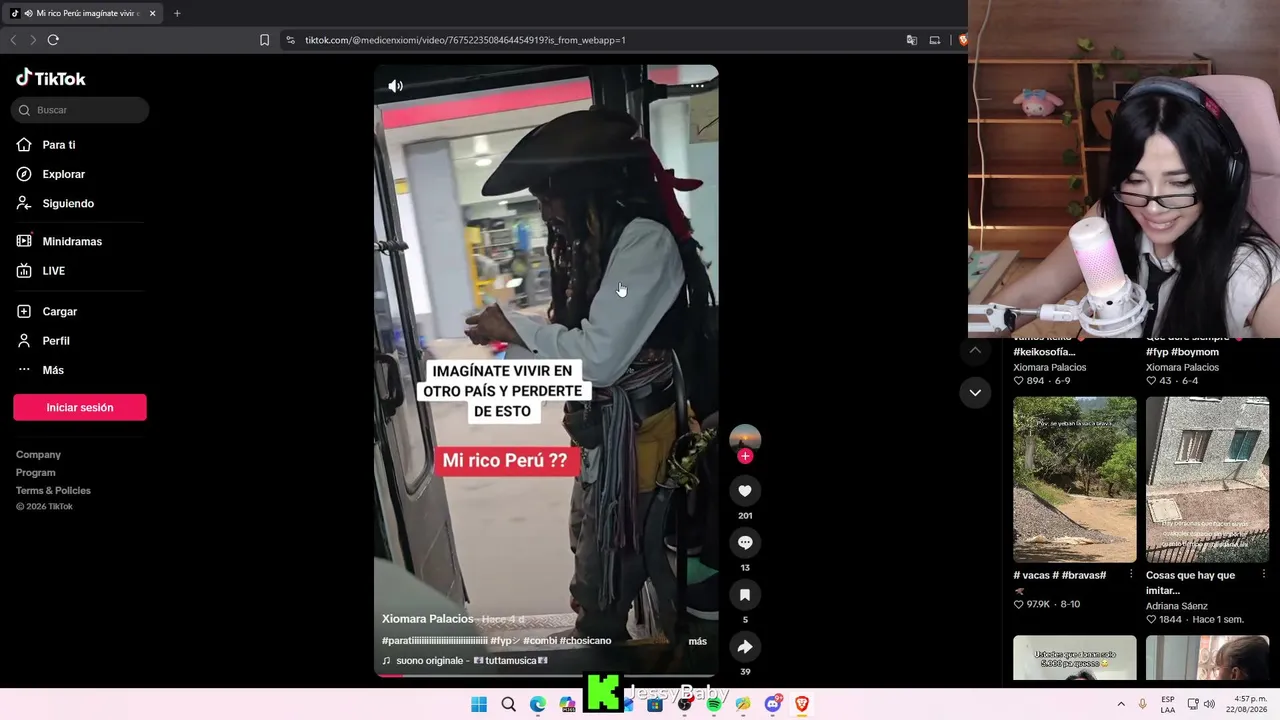This screenshot has width=1280, height=720.
Task: Click the ESP LAA language indicator
Action: [1168, 705]
